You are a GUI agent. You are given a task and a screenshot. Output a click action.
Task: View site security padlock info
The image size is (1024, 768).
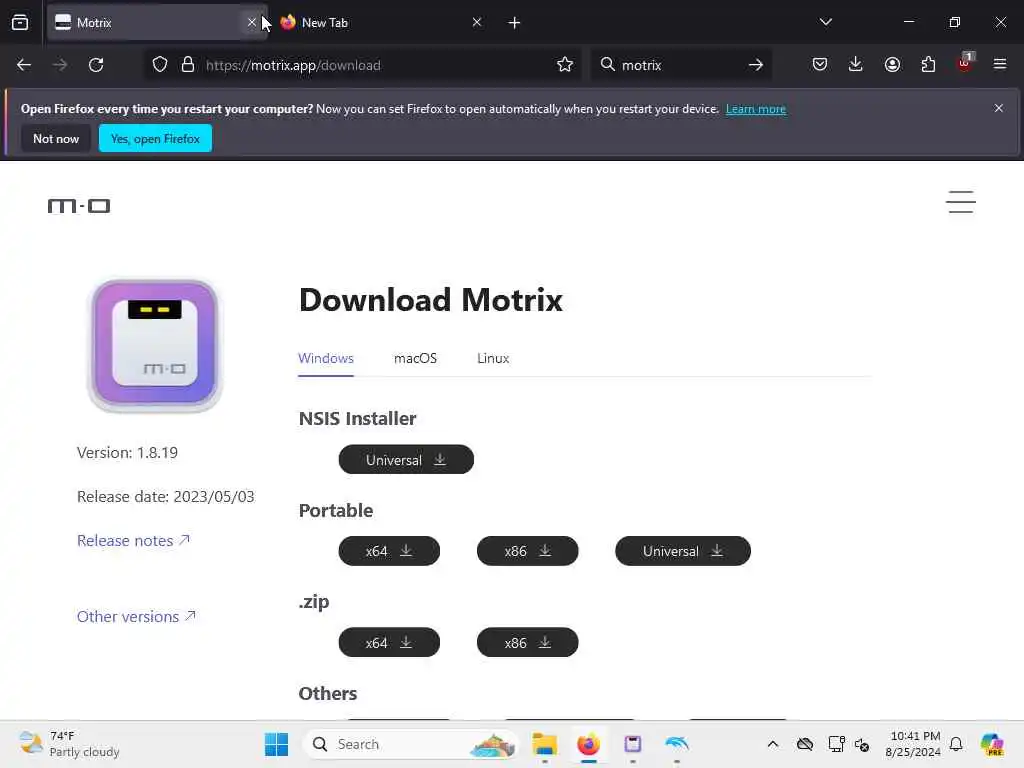point(188,65)
